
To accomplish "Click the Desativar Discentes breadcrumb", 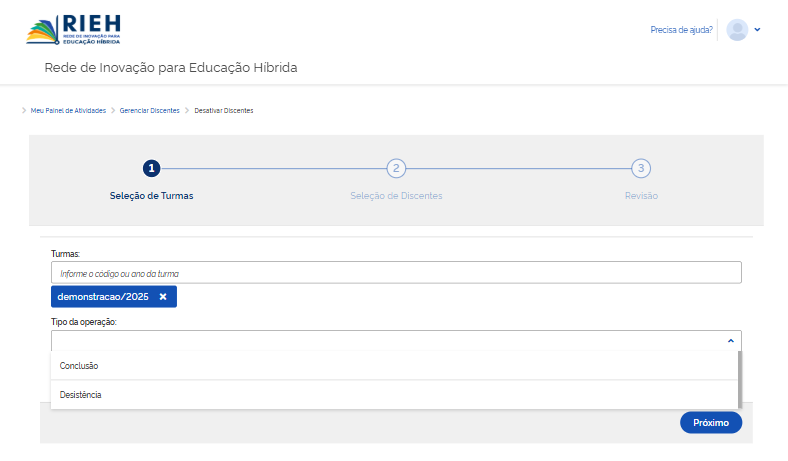I will [x=224, y=110].
